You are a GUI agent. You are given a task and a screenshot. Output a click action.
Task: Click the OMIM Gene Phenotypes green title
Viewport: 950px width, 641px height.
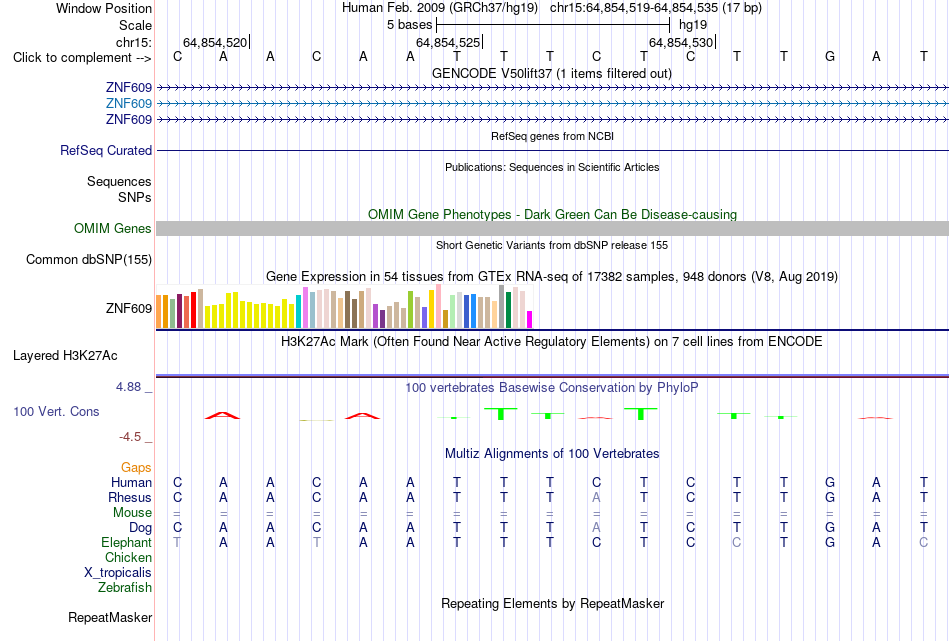click(x=552, y=214)
